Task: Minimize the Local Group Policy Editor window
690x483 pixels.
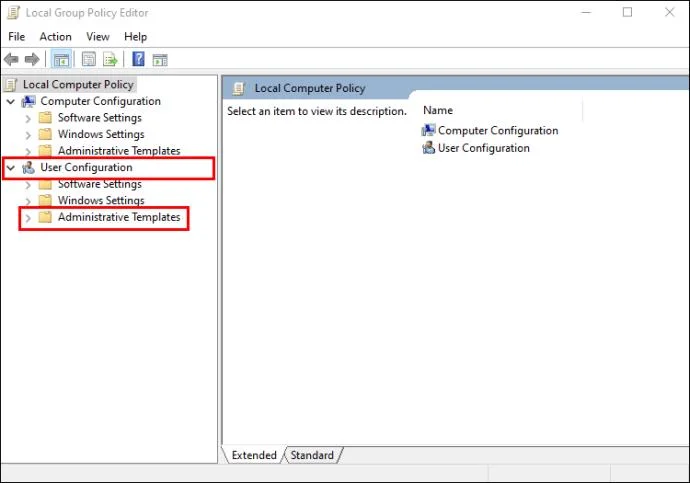Action: [x=586, y=12]
